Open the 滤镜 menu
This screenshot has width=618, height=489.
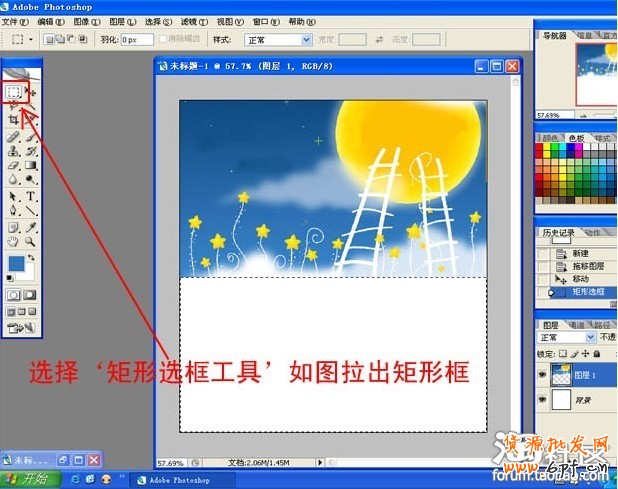tap(194, 22)
